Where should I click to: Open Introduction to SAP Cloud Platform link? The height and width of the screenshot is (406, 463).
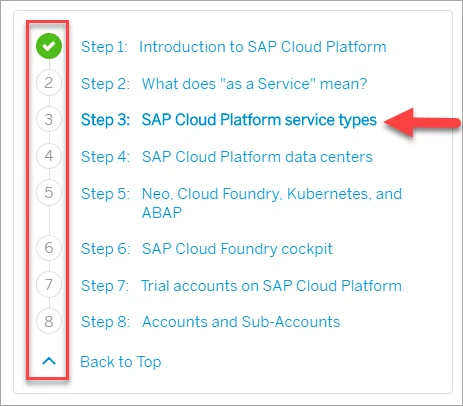click(x=263, y=47)
